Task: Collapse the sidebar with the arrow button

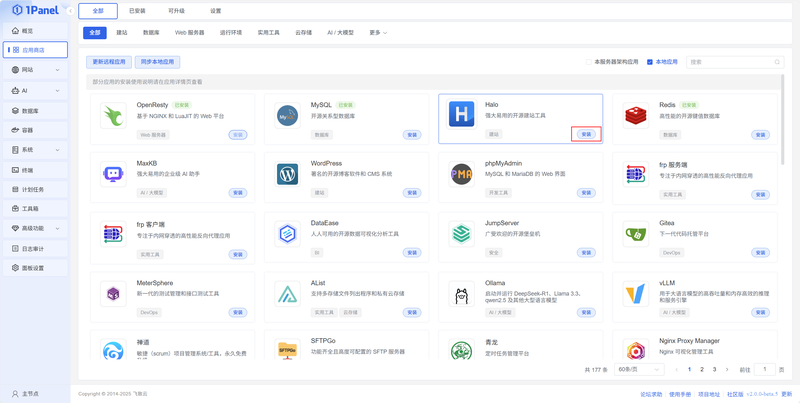Action: pyautogui.click(x=70, y=11)
